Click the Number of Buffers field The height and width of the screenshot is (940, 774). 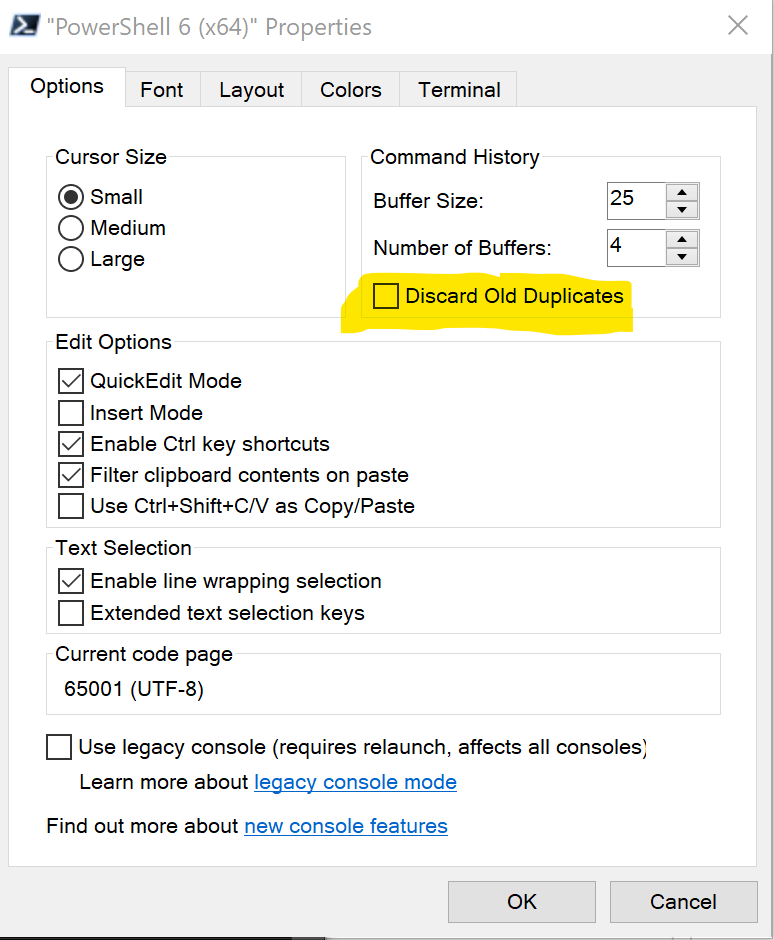636,248
